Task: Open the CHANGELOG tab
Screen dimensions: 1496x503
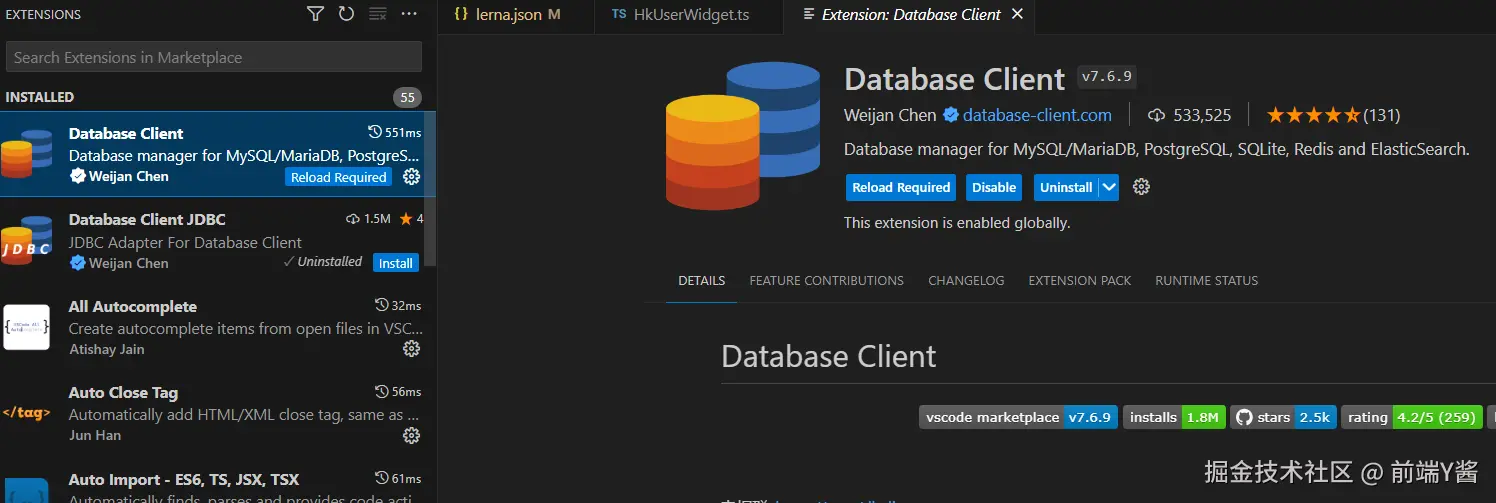Action: click(x=966, y=281)
